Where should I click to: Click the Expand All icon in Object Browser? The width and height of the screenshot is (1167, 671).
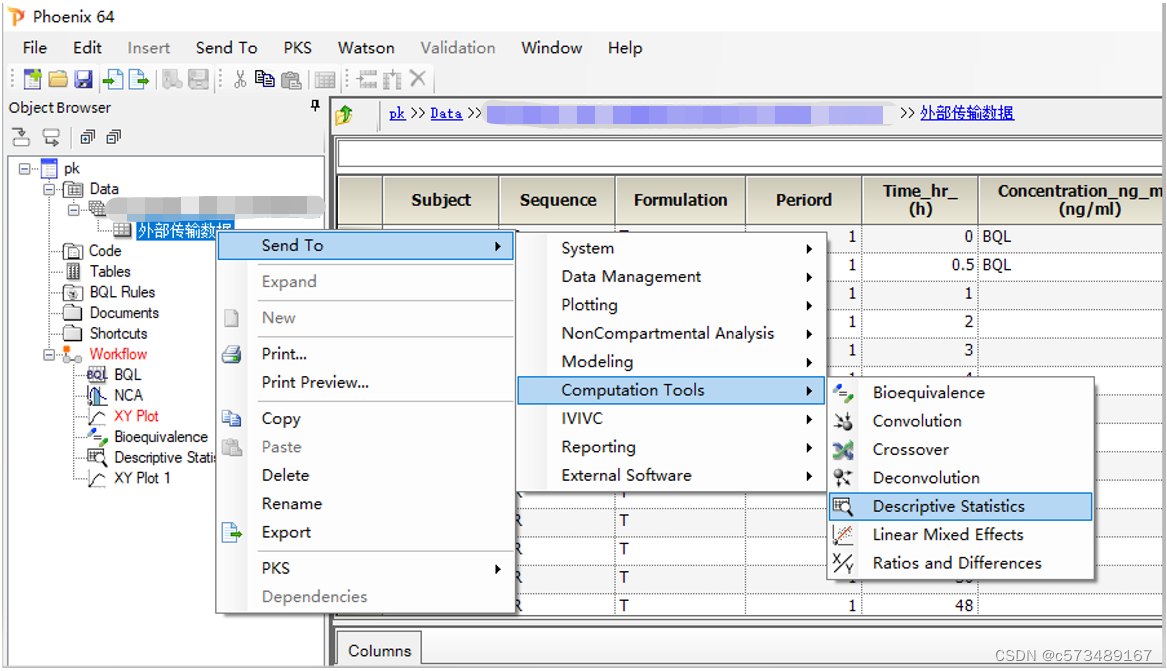coord(88,137)
